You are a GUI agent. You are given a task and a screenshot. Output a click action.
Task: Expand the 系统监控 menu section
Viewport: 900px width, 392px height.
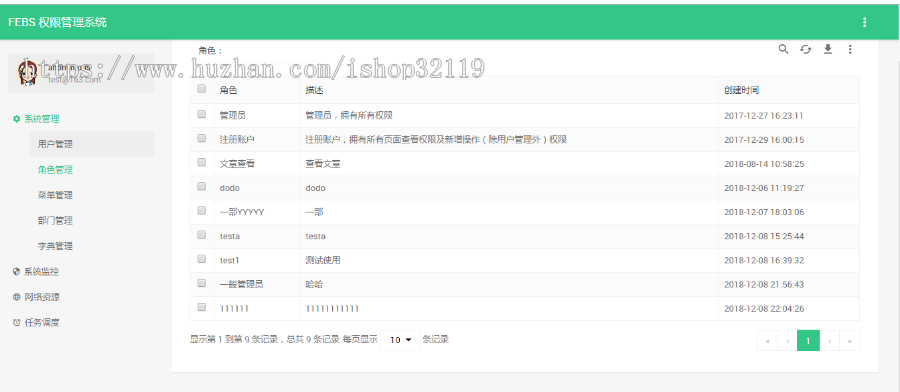[x=41, y=271]
